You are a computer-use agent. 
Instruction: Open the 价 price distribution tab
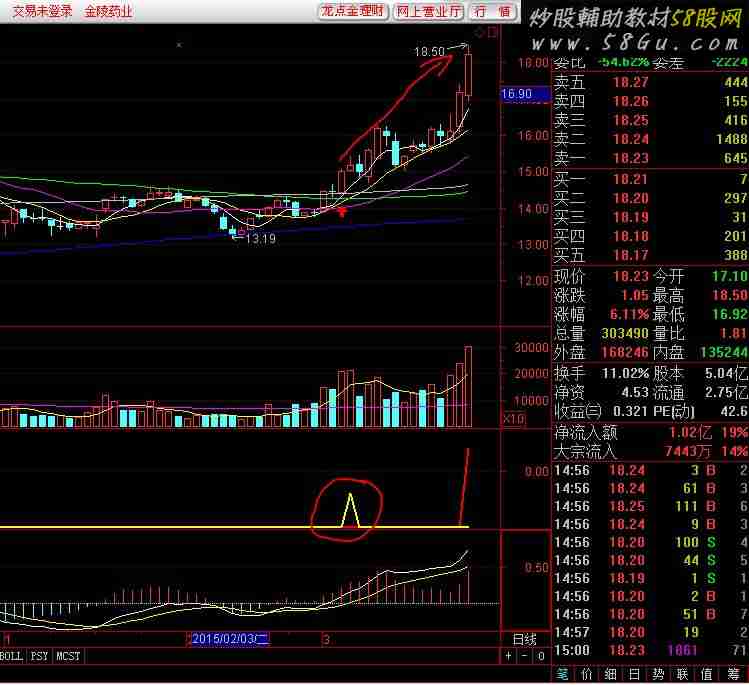click(x=586, y=674)
